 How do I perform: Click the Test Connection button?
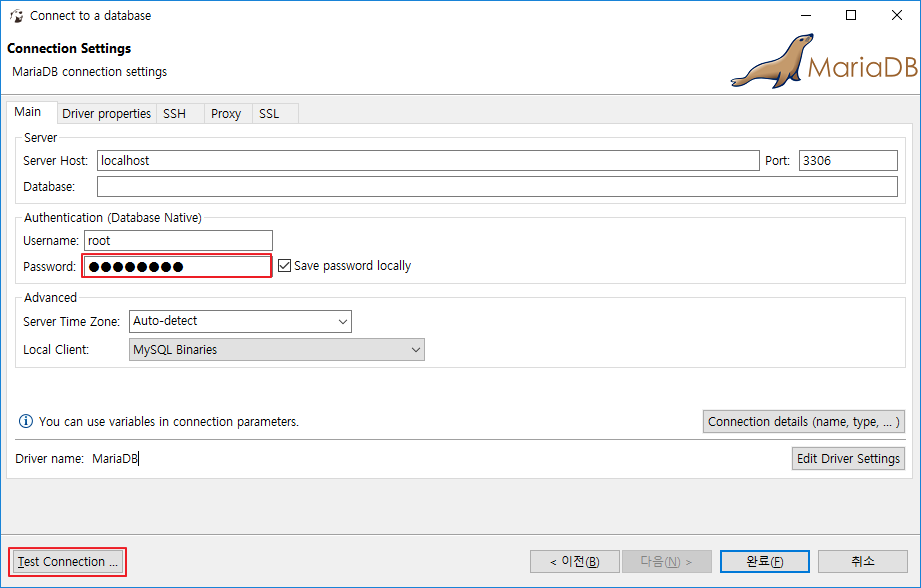pos(68,562)
